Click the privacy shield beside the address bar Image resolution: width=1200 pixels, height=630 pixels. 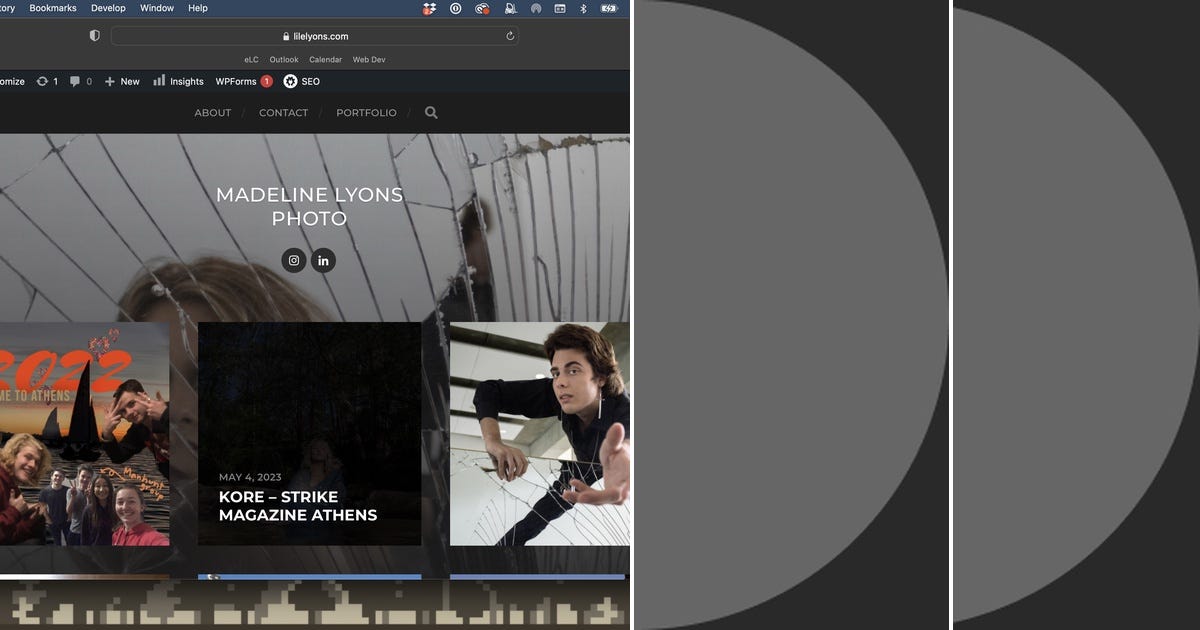click(94, 35)
